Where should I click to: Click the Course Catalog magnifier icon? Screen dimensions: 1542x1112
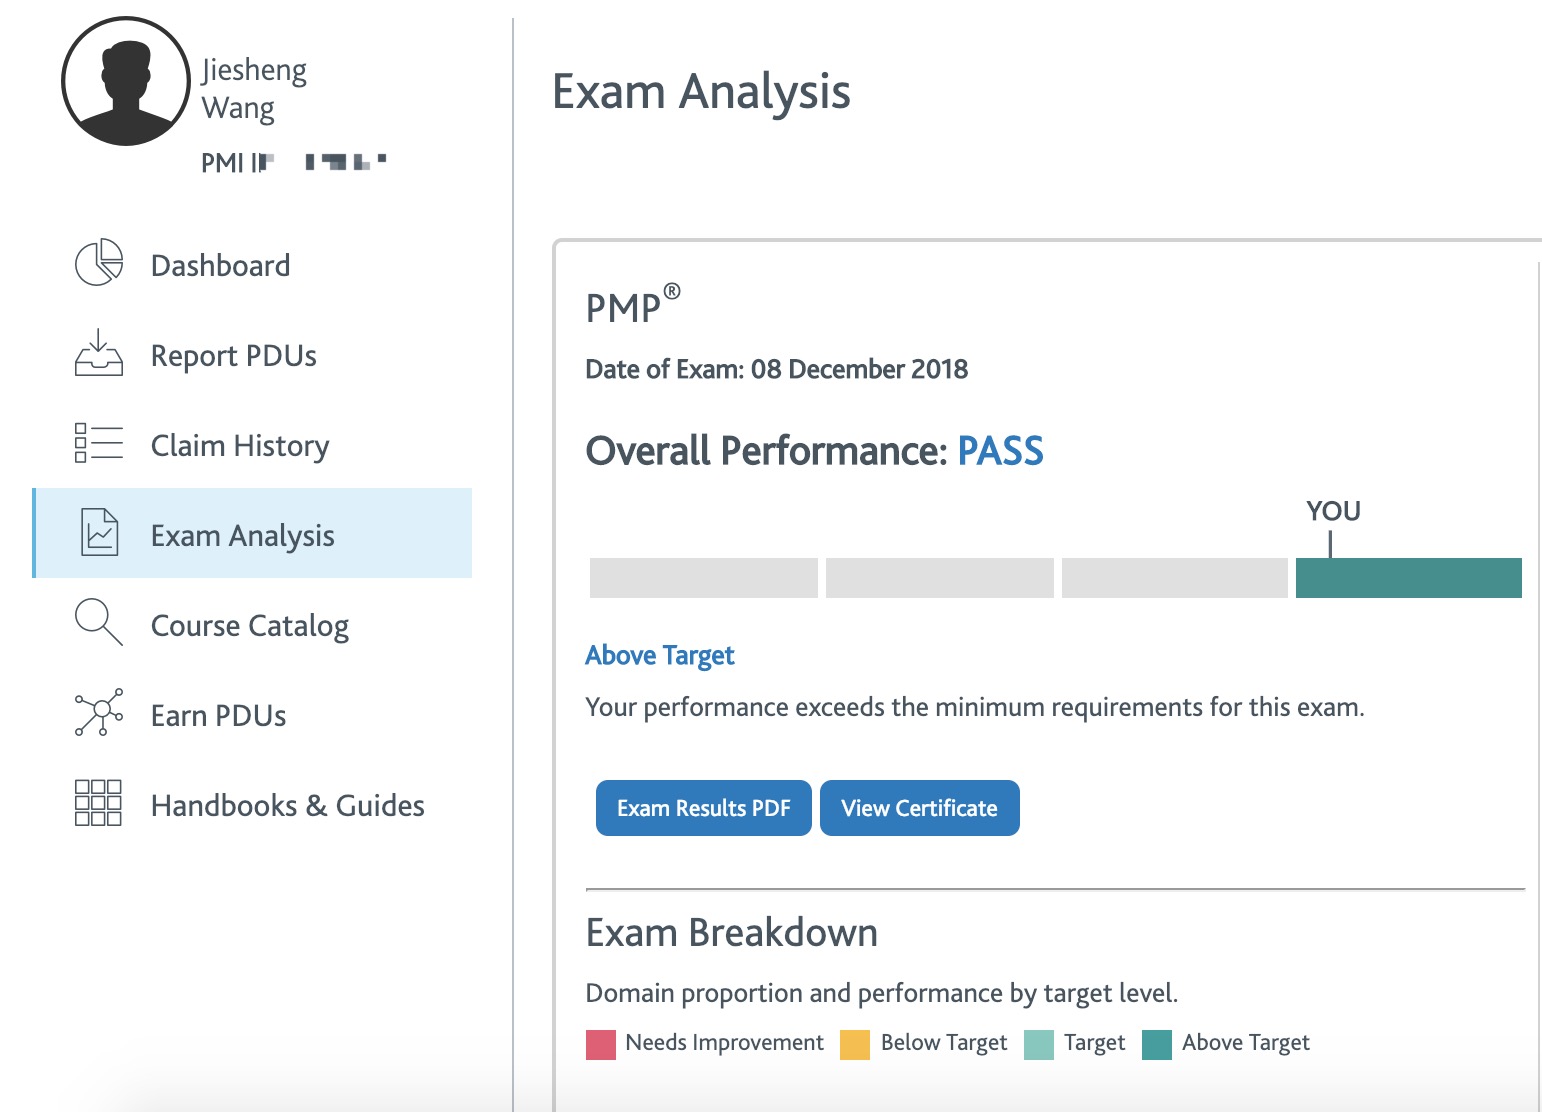[x=99, y=622]
